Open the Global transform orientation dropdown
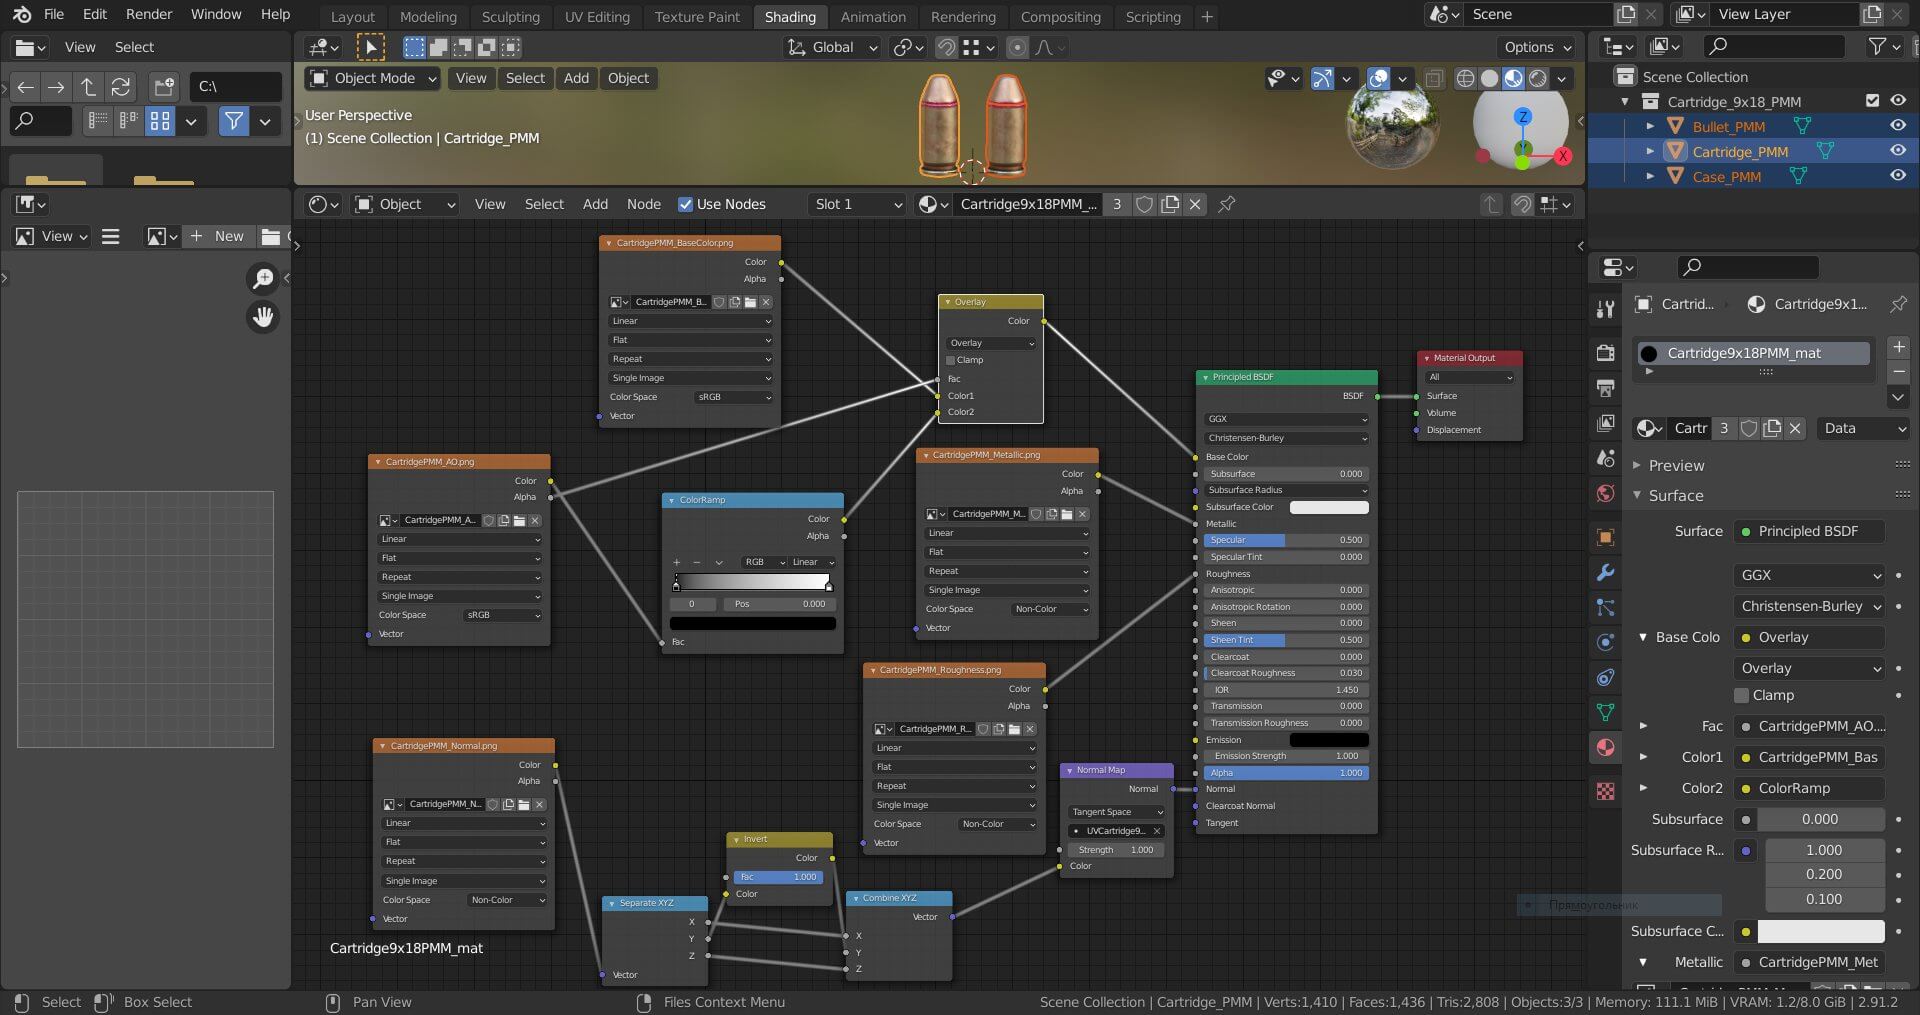Viewport: 1920px width, 1015px height. (x=833, y=47)
